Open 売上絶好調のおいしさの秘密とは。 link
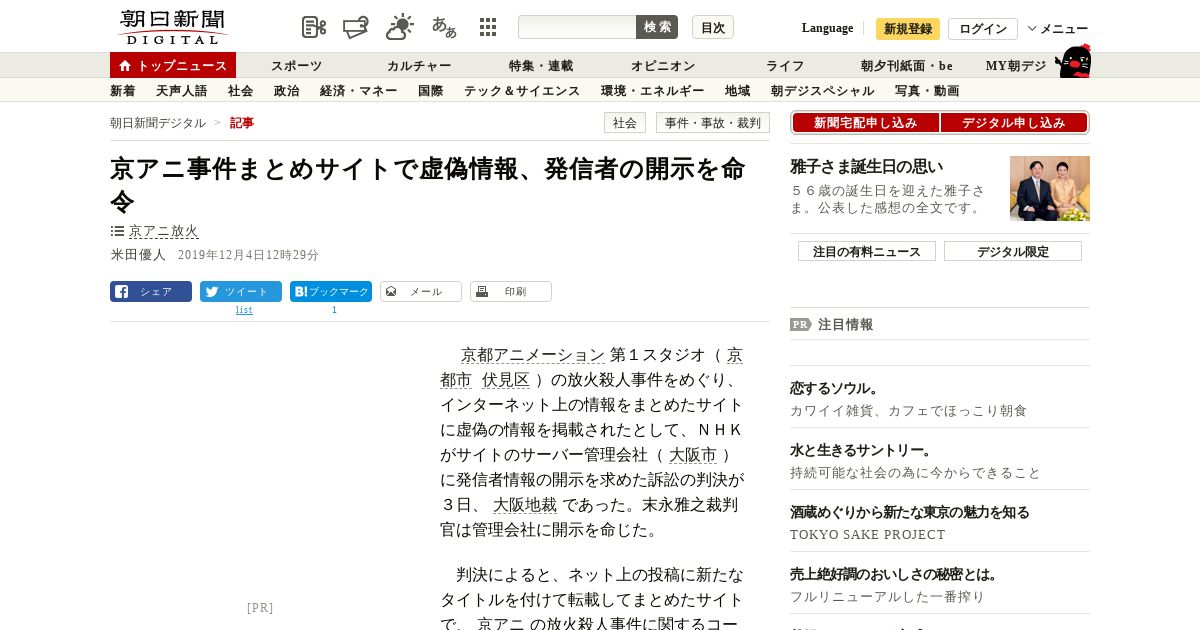Screen dimensions: 1200x630 point(895,574)
